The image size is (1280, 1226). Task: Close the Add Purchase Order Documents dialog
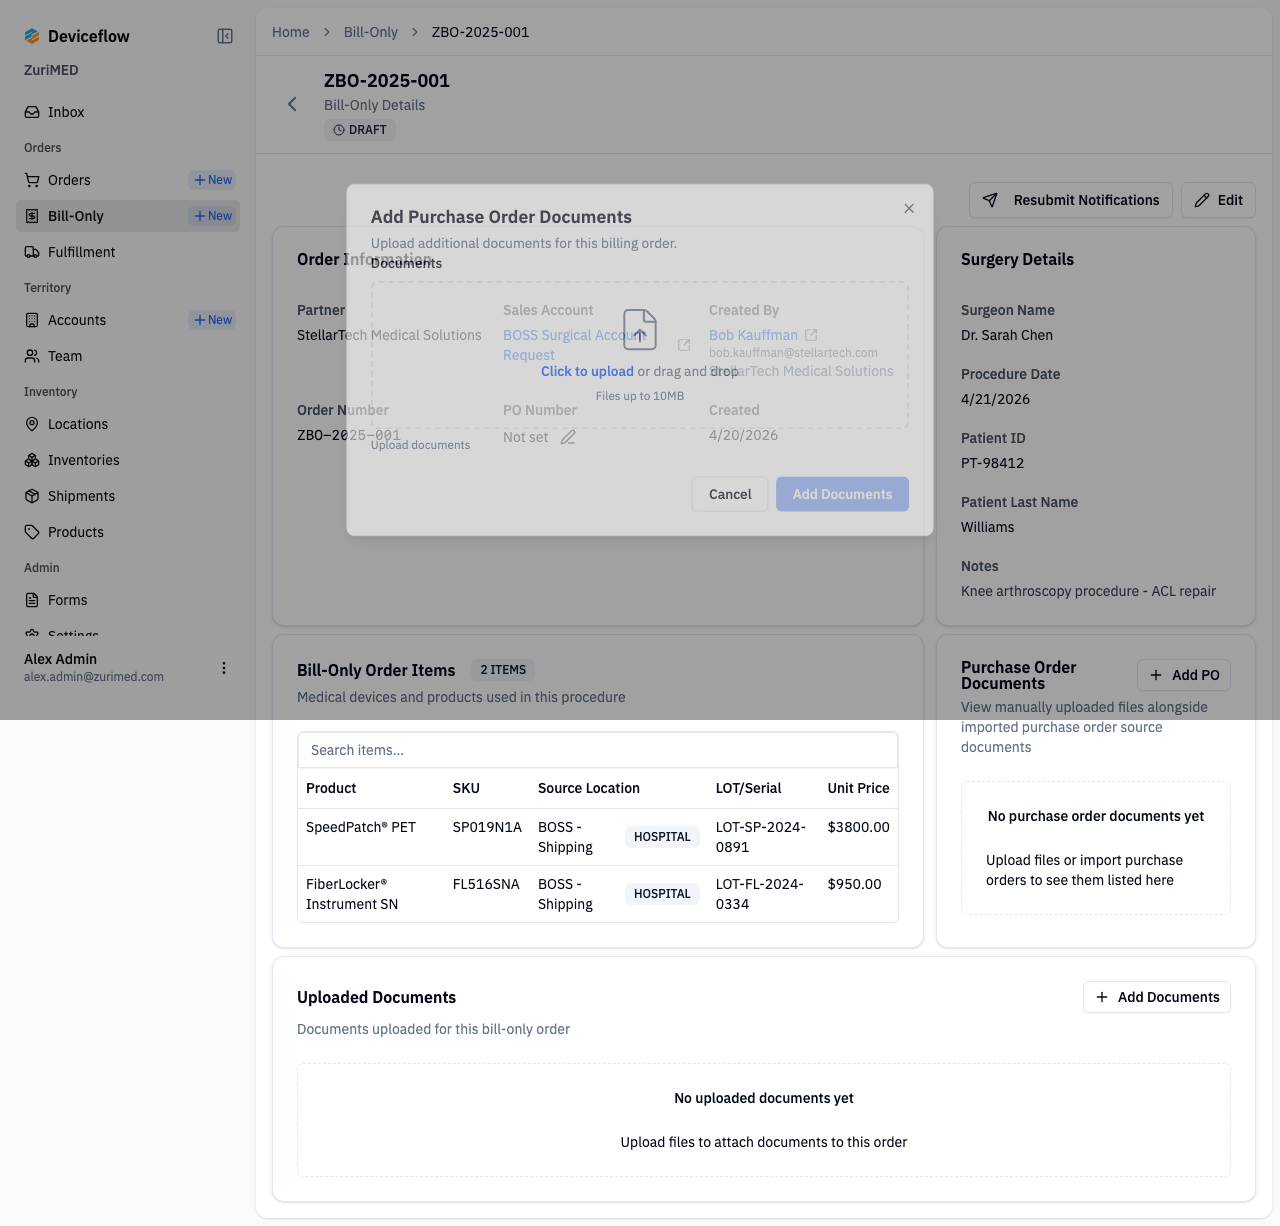click(x=909, y=208)
